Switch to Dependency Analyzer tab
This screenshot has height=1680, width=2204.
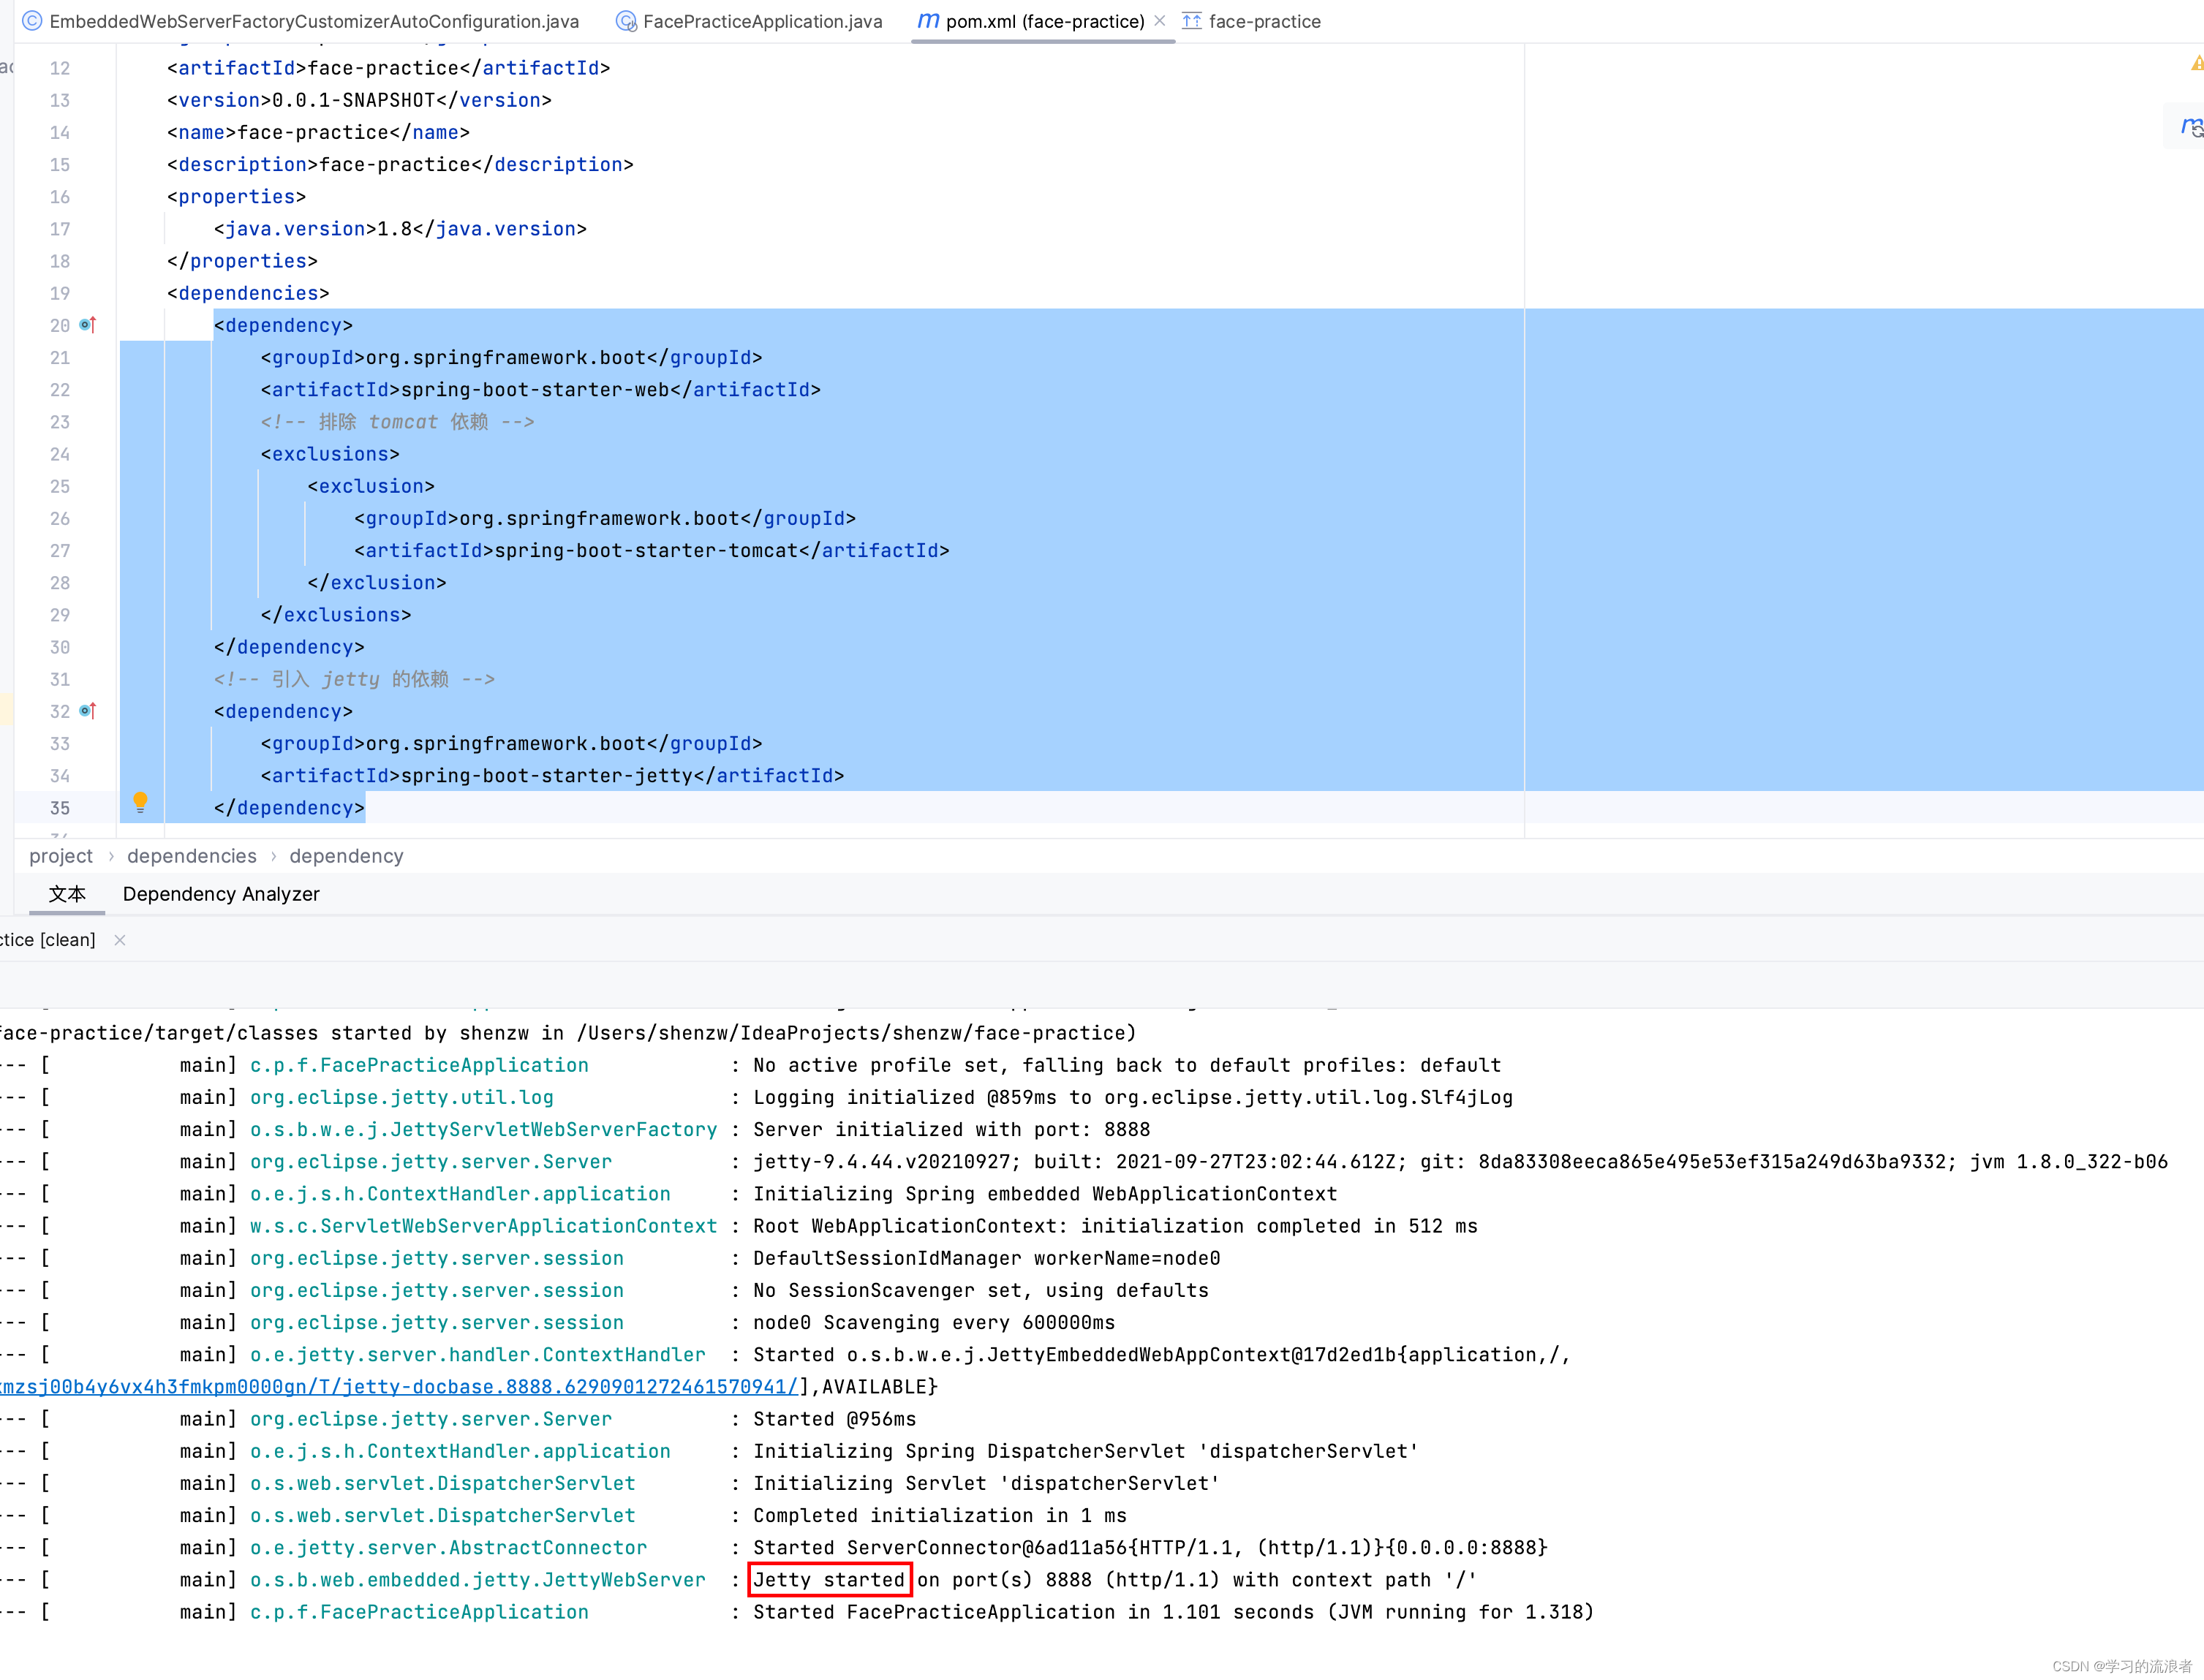(221, 894)
